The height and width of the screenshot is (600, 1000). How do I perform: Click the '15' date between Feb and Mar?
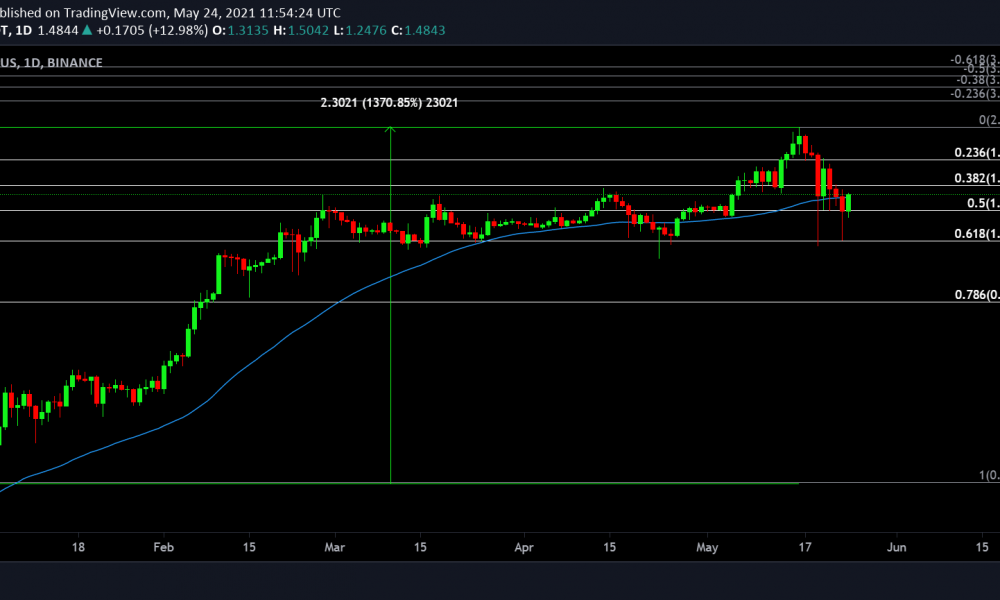249,547
